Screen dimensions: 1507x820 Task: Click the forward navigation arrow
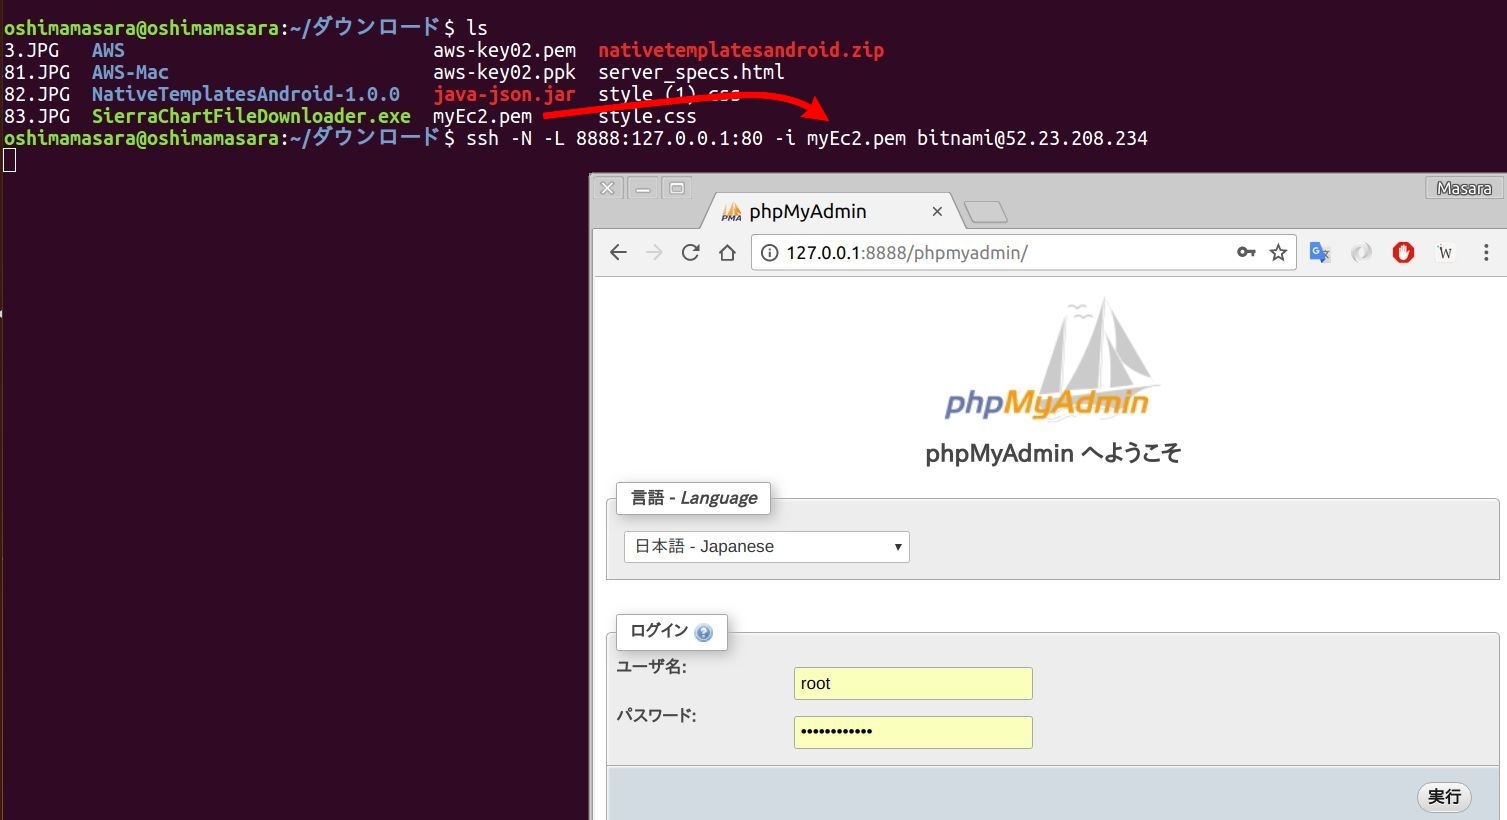pos(654,252)
